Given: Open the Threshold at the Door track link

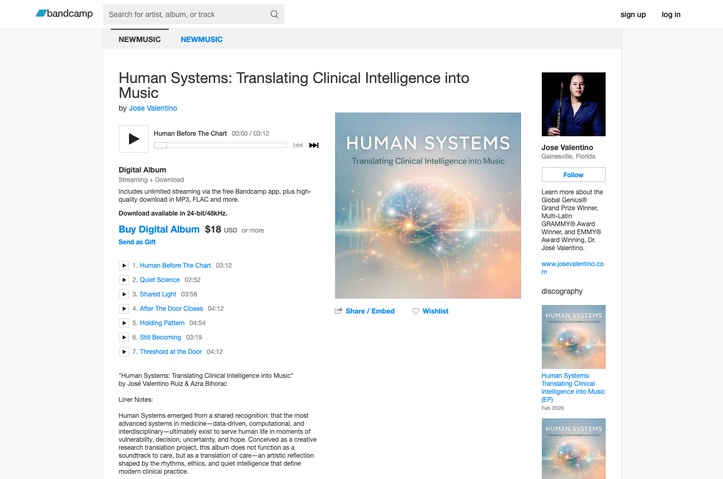Looking at the screenshot, I should pyautogui.click(x=171, y=352).
